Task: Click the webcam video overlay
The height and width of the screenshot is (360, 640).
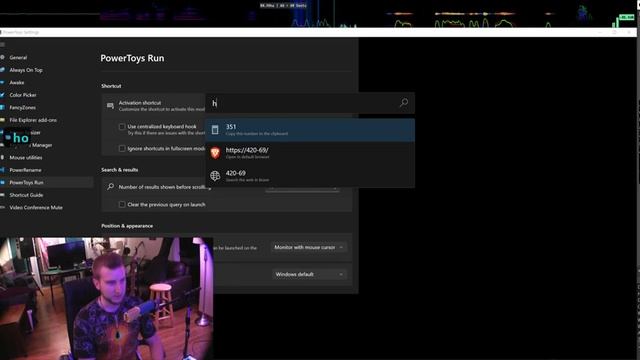Action: click(x=106, y=298)
